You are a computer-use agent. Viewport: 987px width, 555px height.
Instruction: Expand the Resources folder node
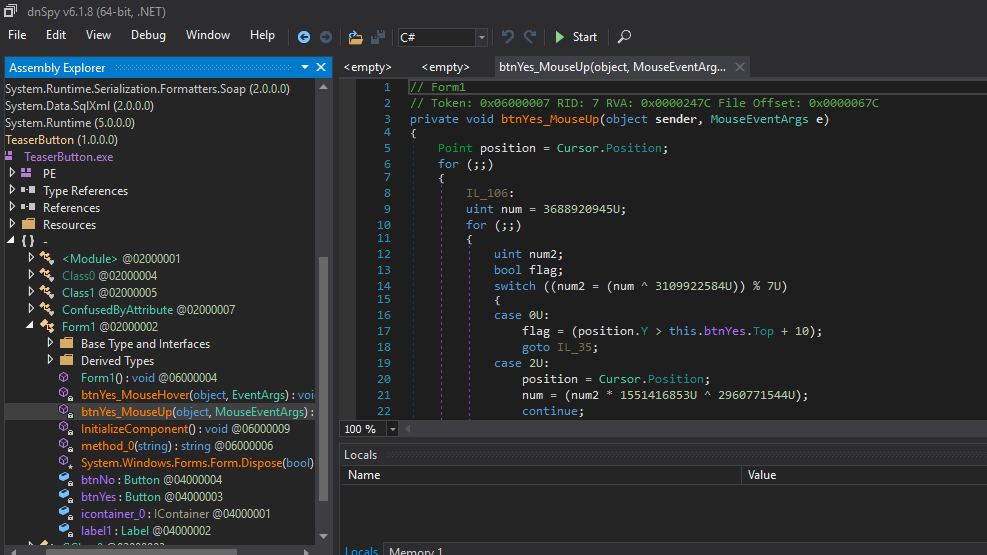point(12,225)
